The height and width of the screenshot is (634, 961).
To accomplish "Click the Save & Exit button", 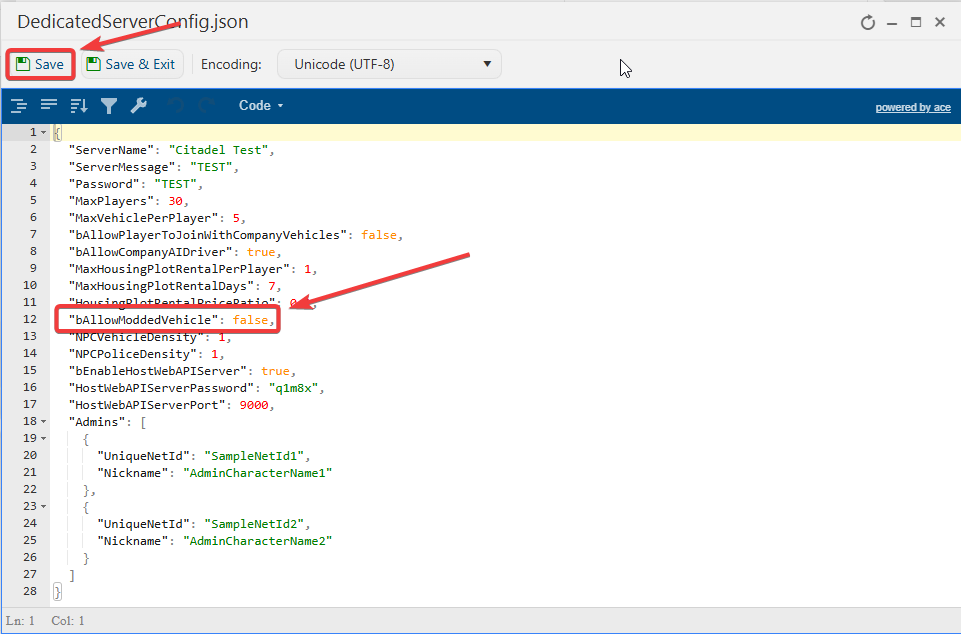I will point(132,64).
